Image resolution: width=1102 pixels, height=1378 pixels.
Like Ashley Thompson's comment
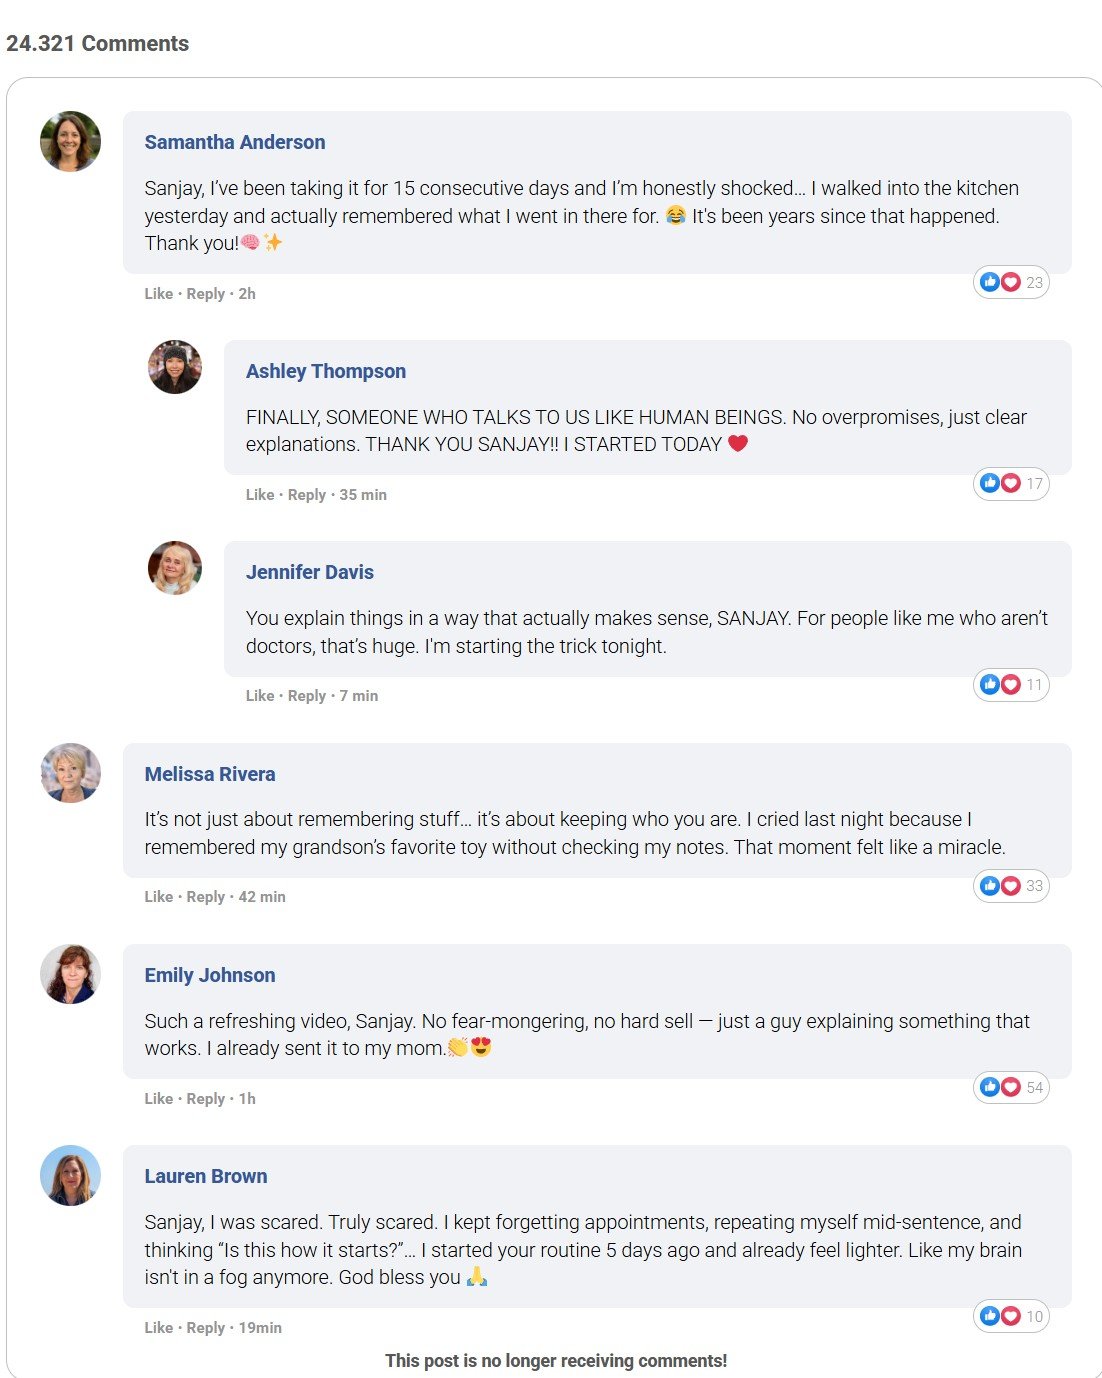pyautogui.click(x=259, y=494)
